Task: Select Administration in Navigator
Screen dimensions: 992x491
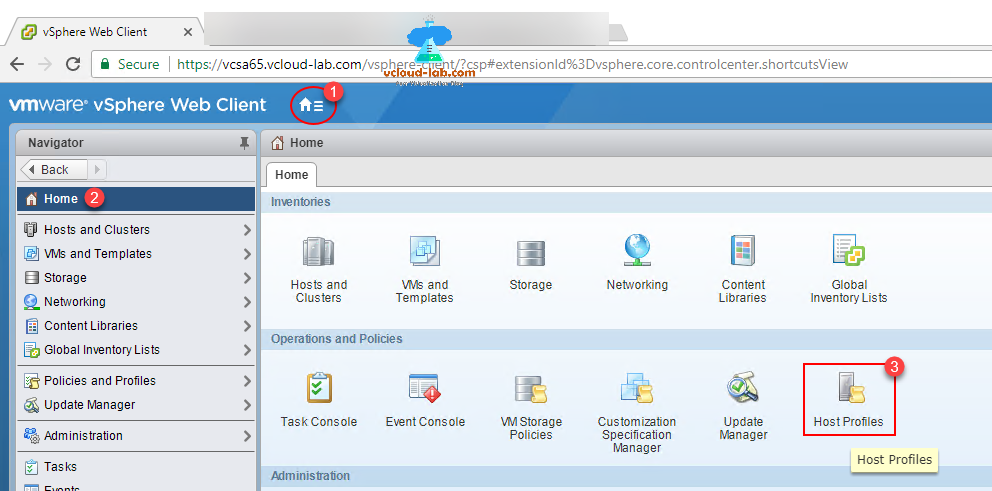Action: [x=136, y=436]
